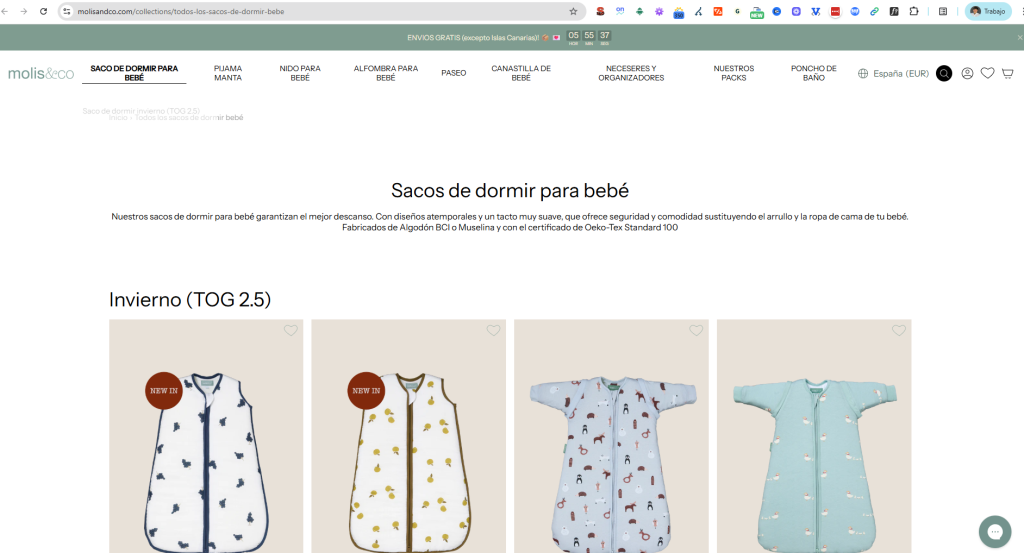The image size is (1024, 553).
Task: Go to Pijama Manta menu item
Action: (x=228, y=73)
